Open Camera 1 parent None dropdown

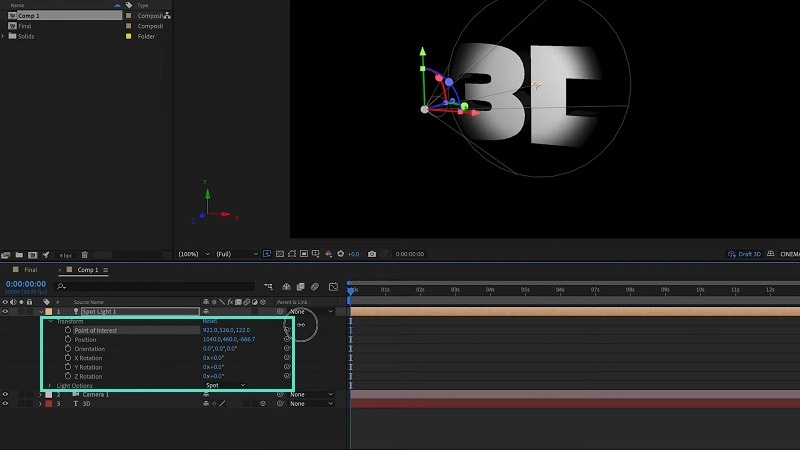(311, 394)
